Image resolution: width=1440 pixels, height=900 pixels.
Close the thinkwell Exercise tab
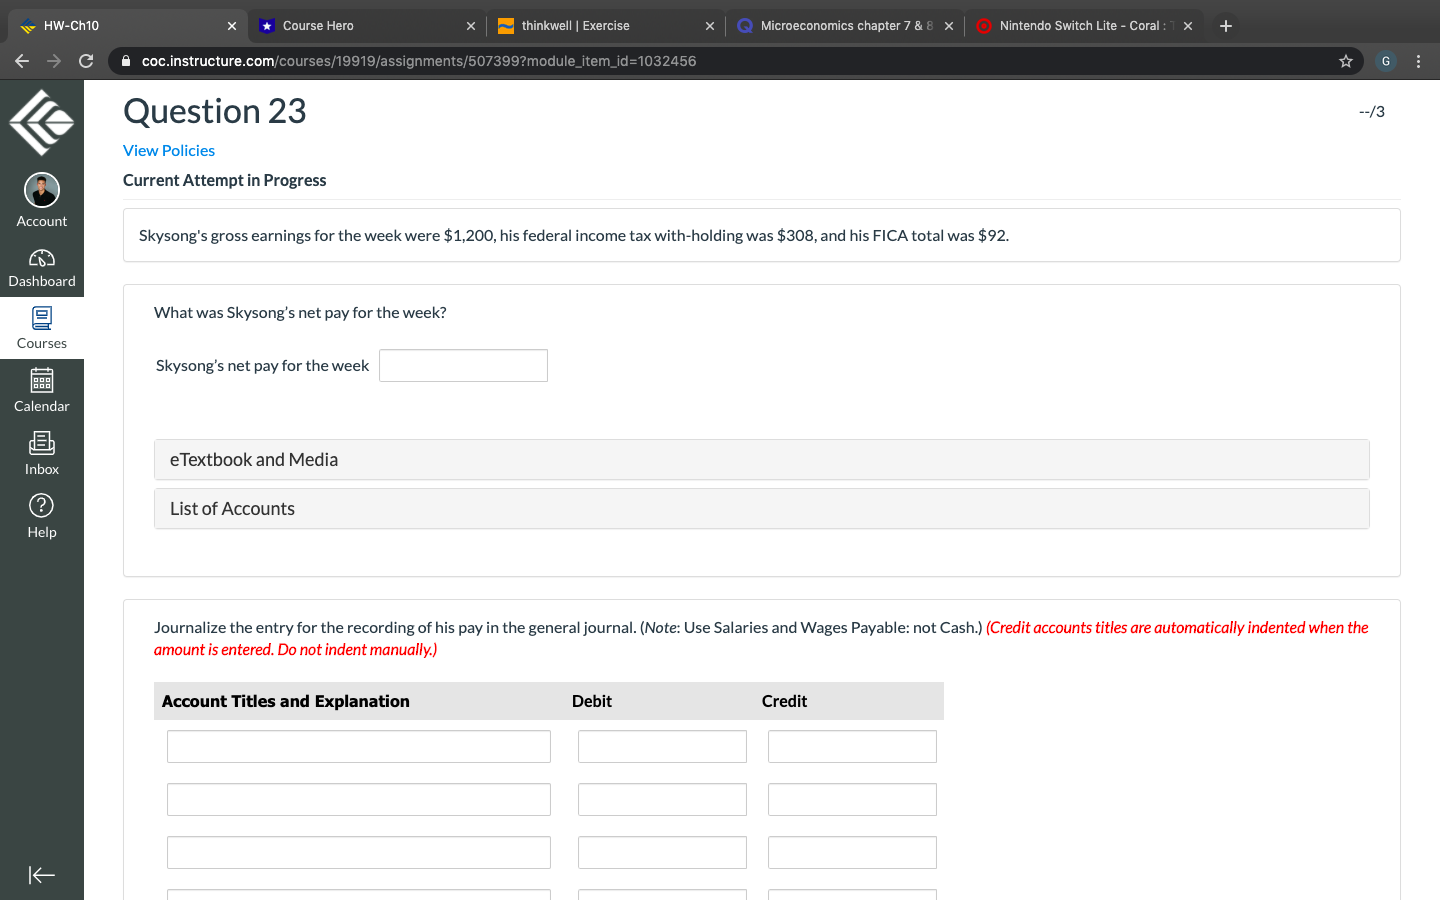pyautogui.click(x=710, y=26)
